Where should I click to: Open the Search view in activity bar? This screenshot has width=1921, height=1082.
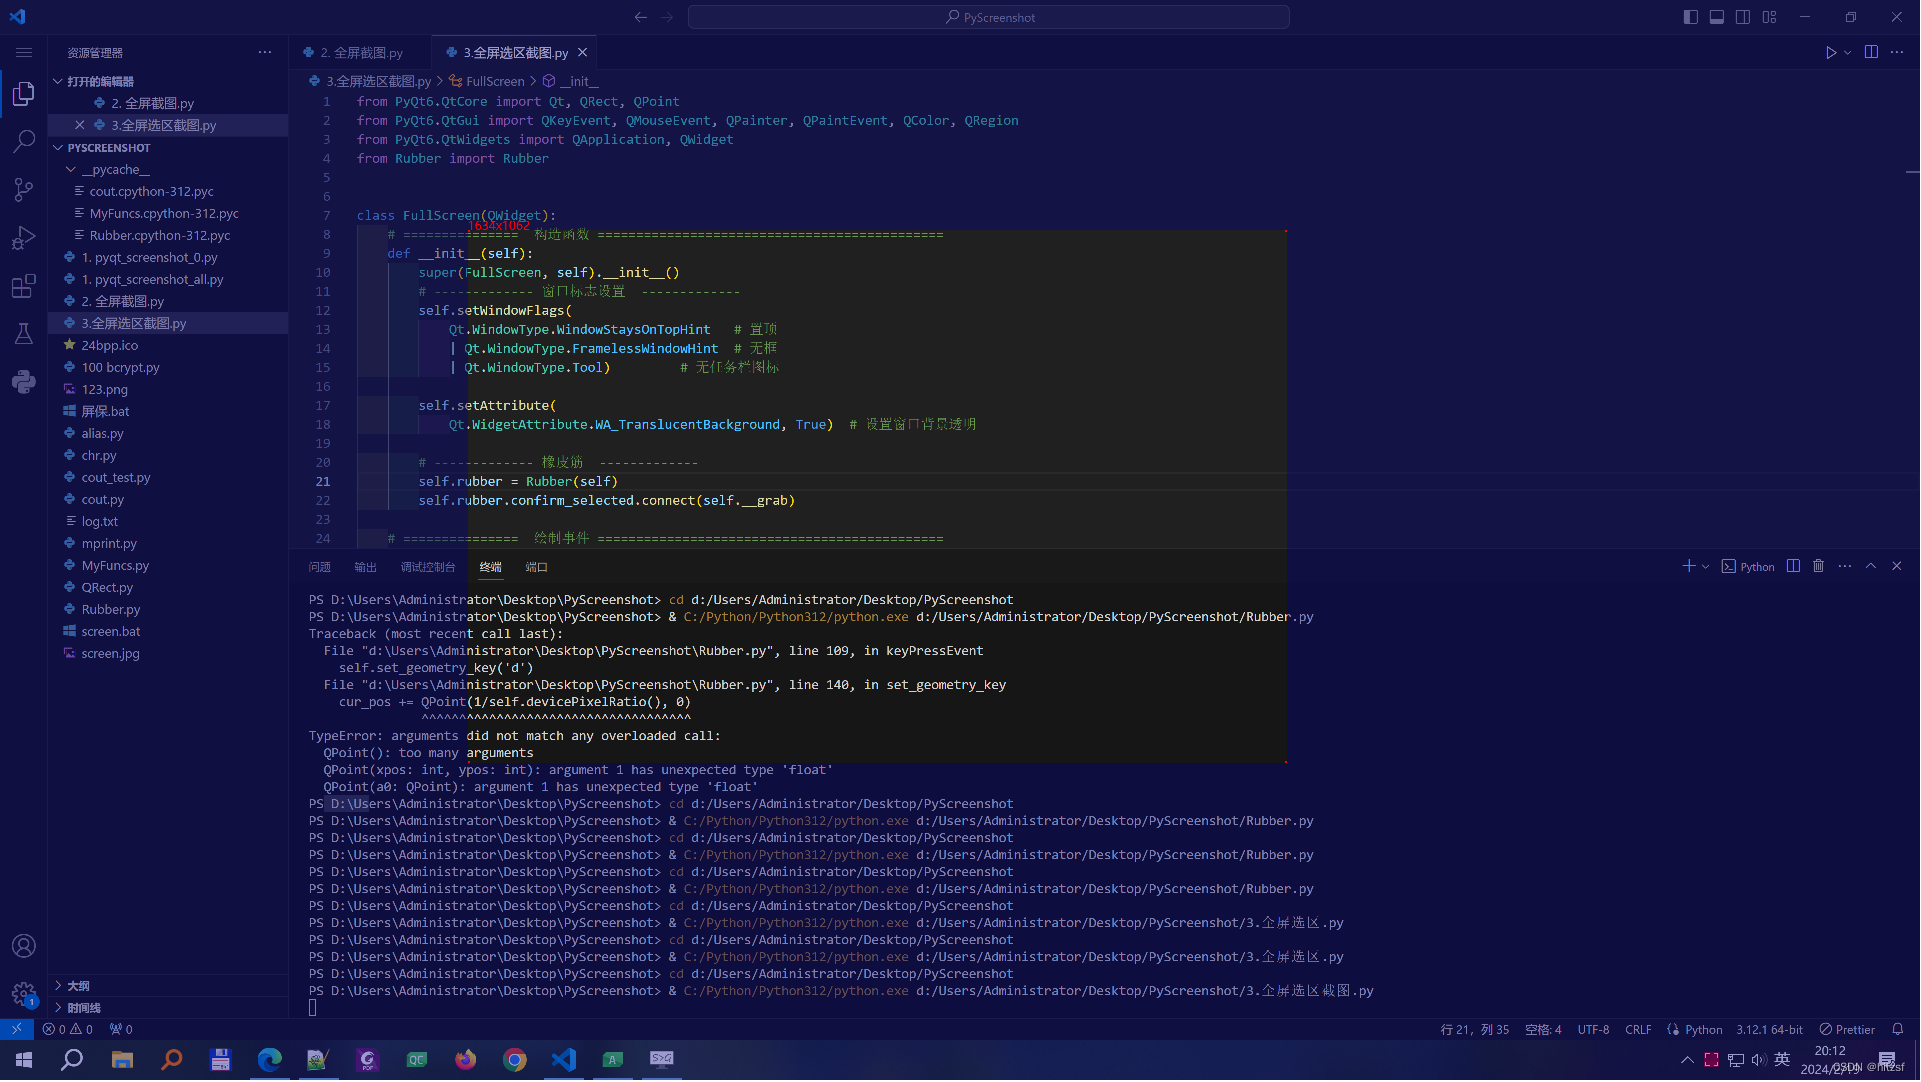(x=24, y=142)
